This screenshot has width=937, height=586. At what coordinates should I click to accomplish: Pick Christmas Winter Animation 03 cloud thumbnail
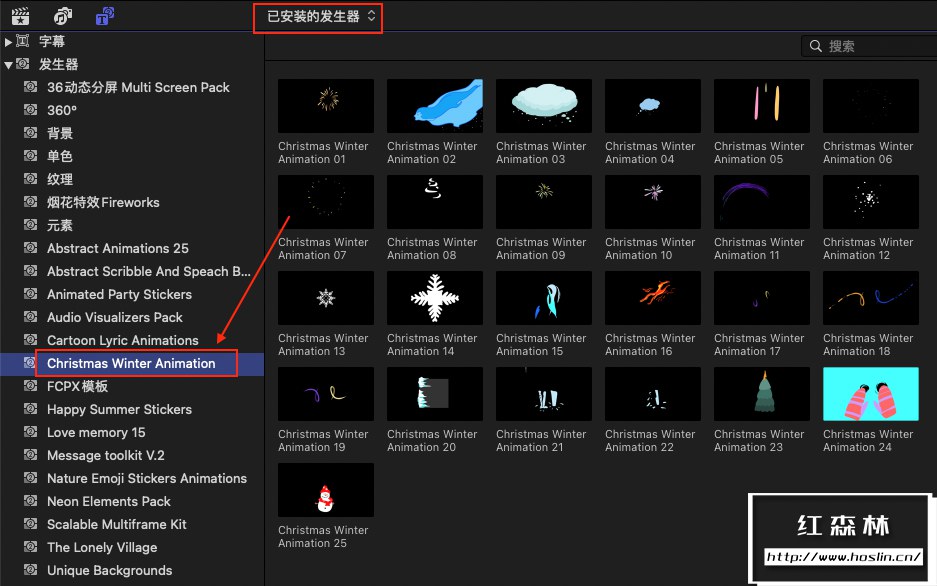tap(544, 106)
